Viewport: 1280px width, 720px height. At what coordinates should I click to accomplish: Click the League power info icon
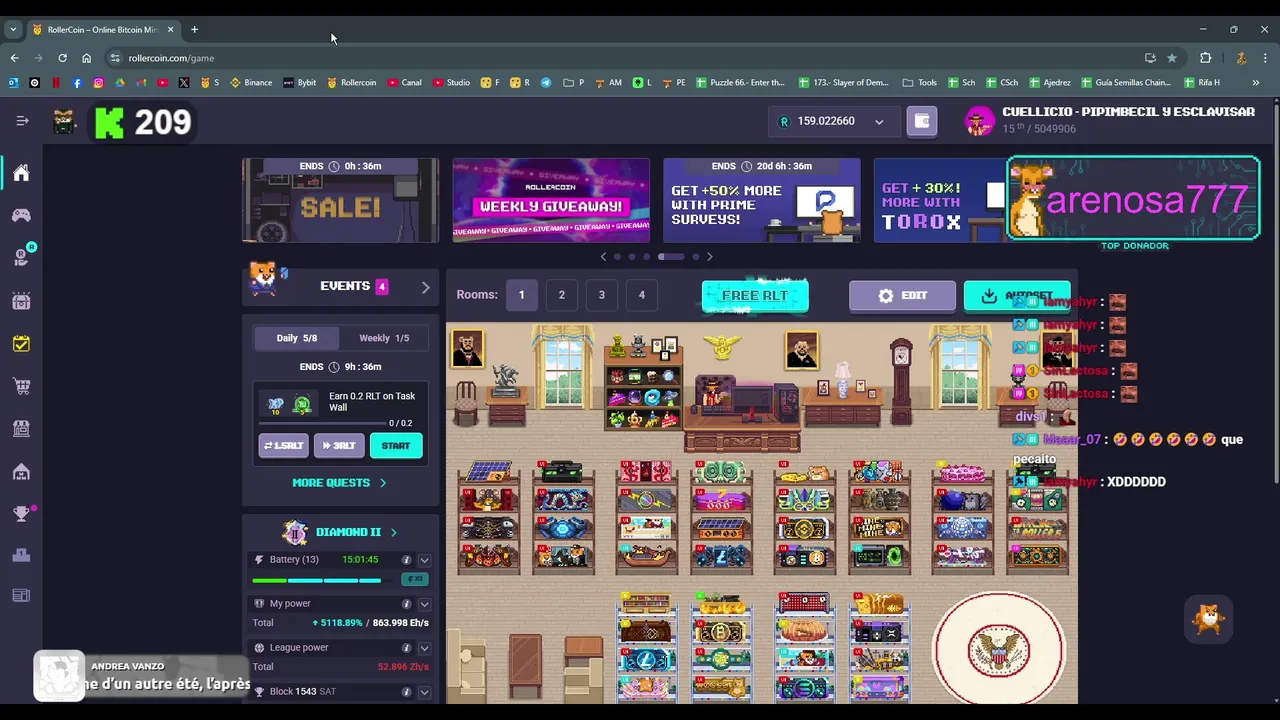406,648
